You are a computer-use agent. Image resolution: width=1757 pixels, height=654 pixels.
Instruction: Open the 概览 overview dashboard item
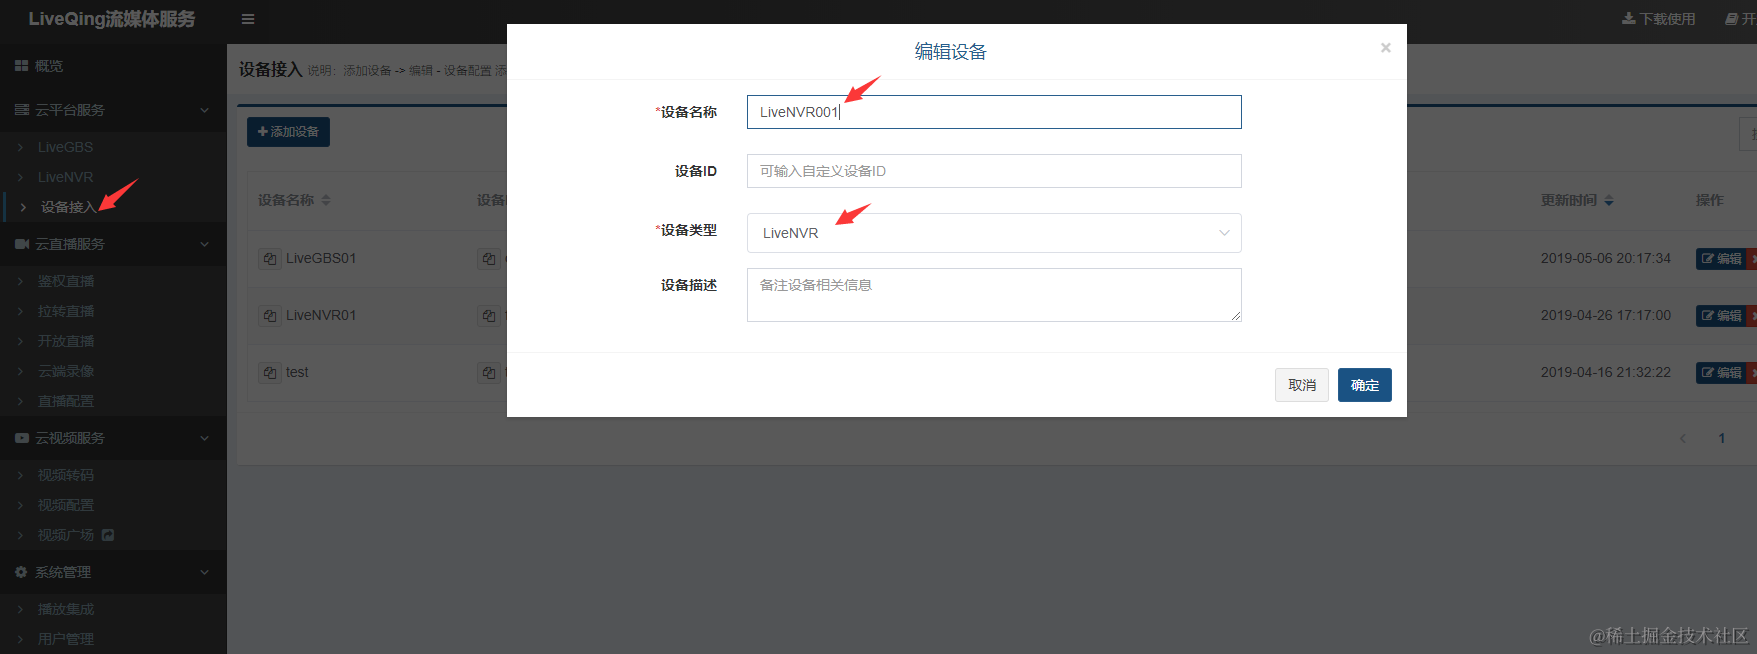(113, 66)
